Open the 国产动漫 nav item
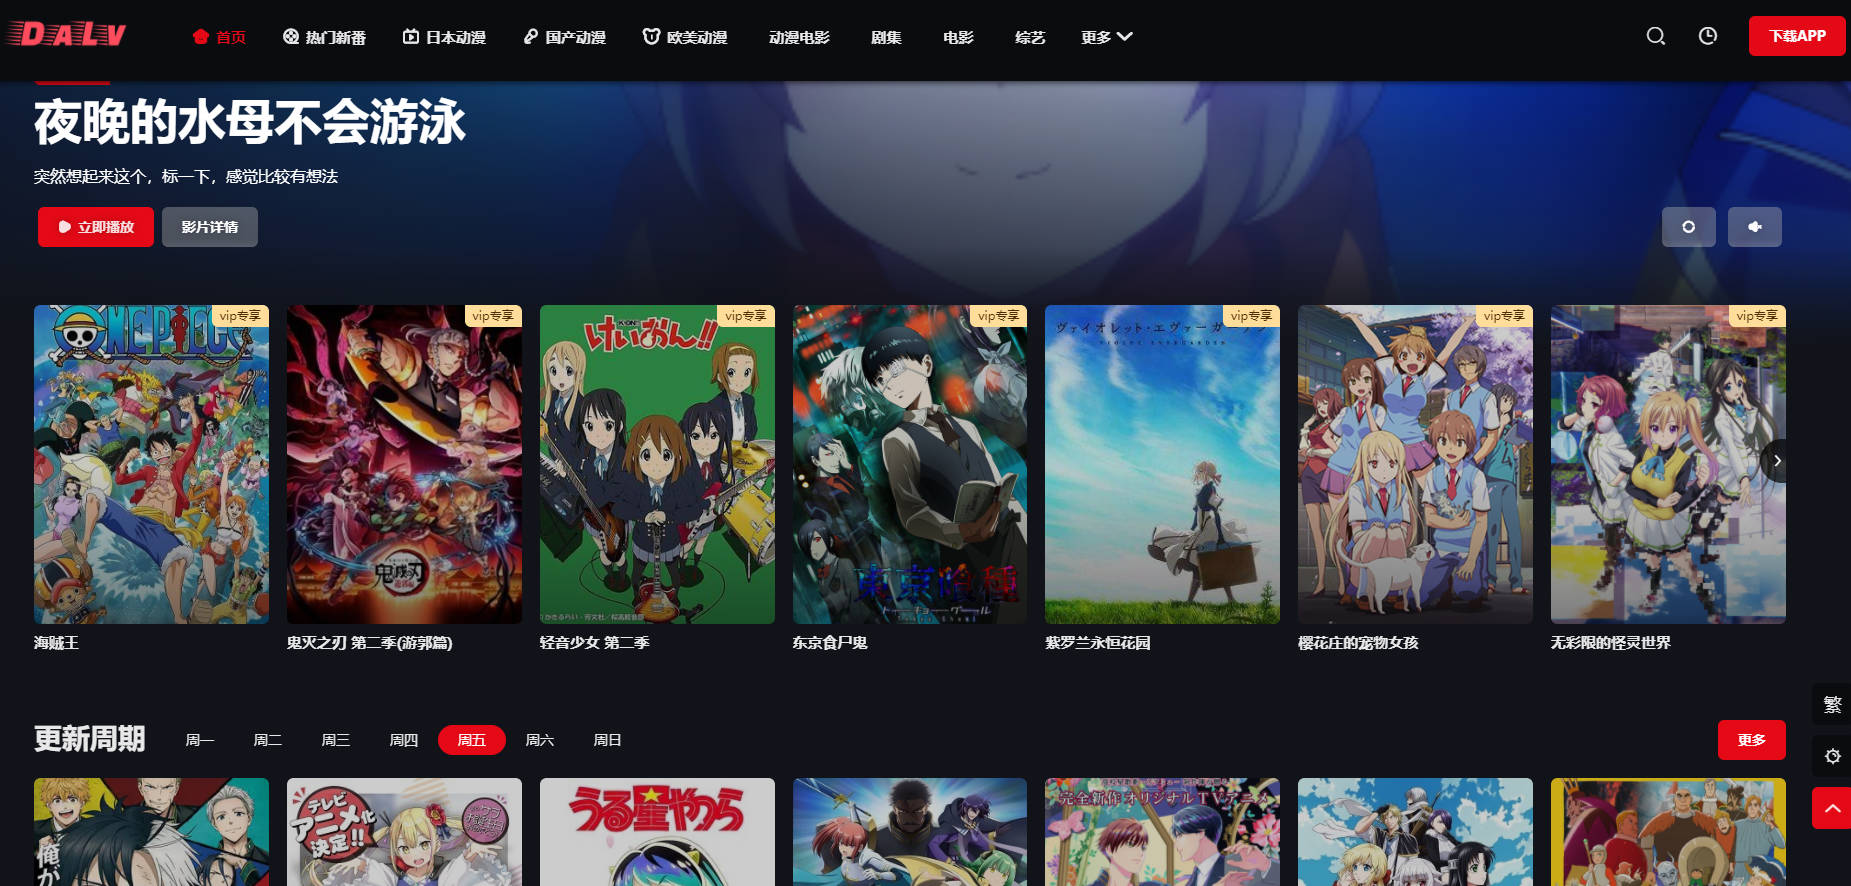This screenshot has height=886, width=1851. pos(564,37)
